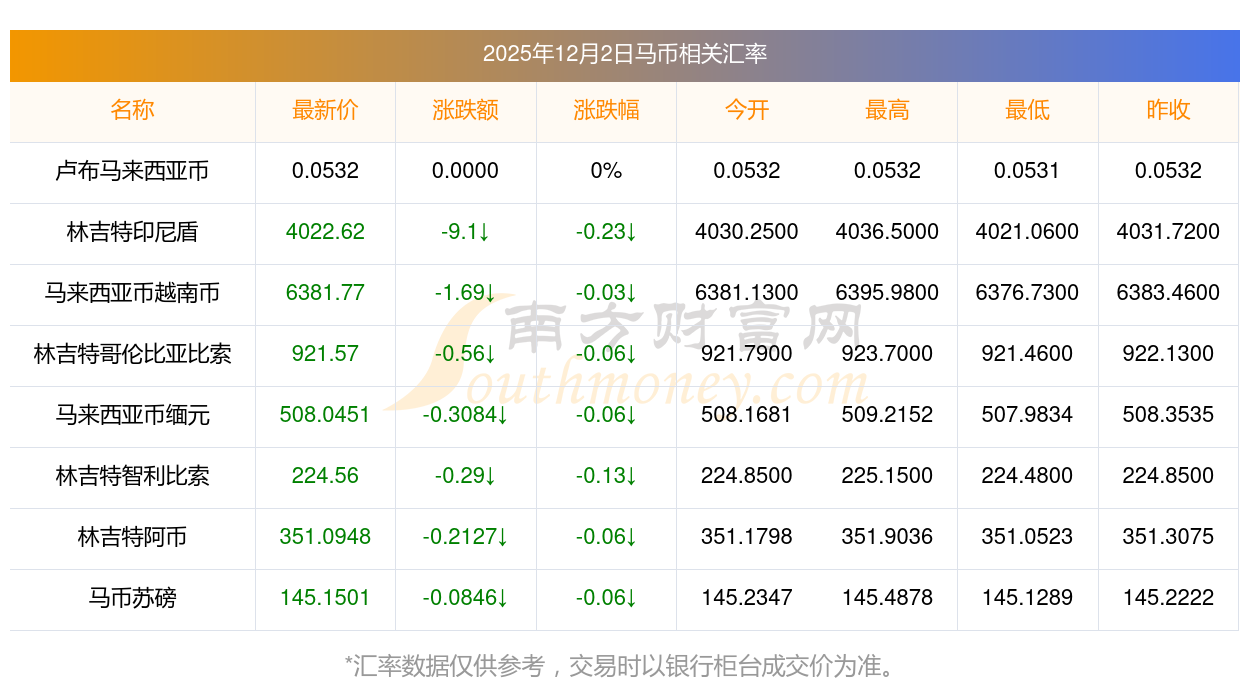Click high value 509.2152

point(887,415)
